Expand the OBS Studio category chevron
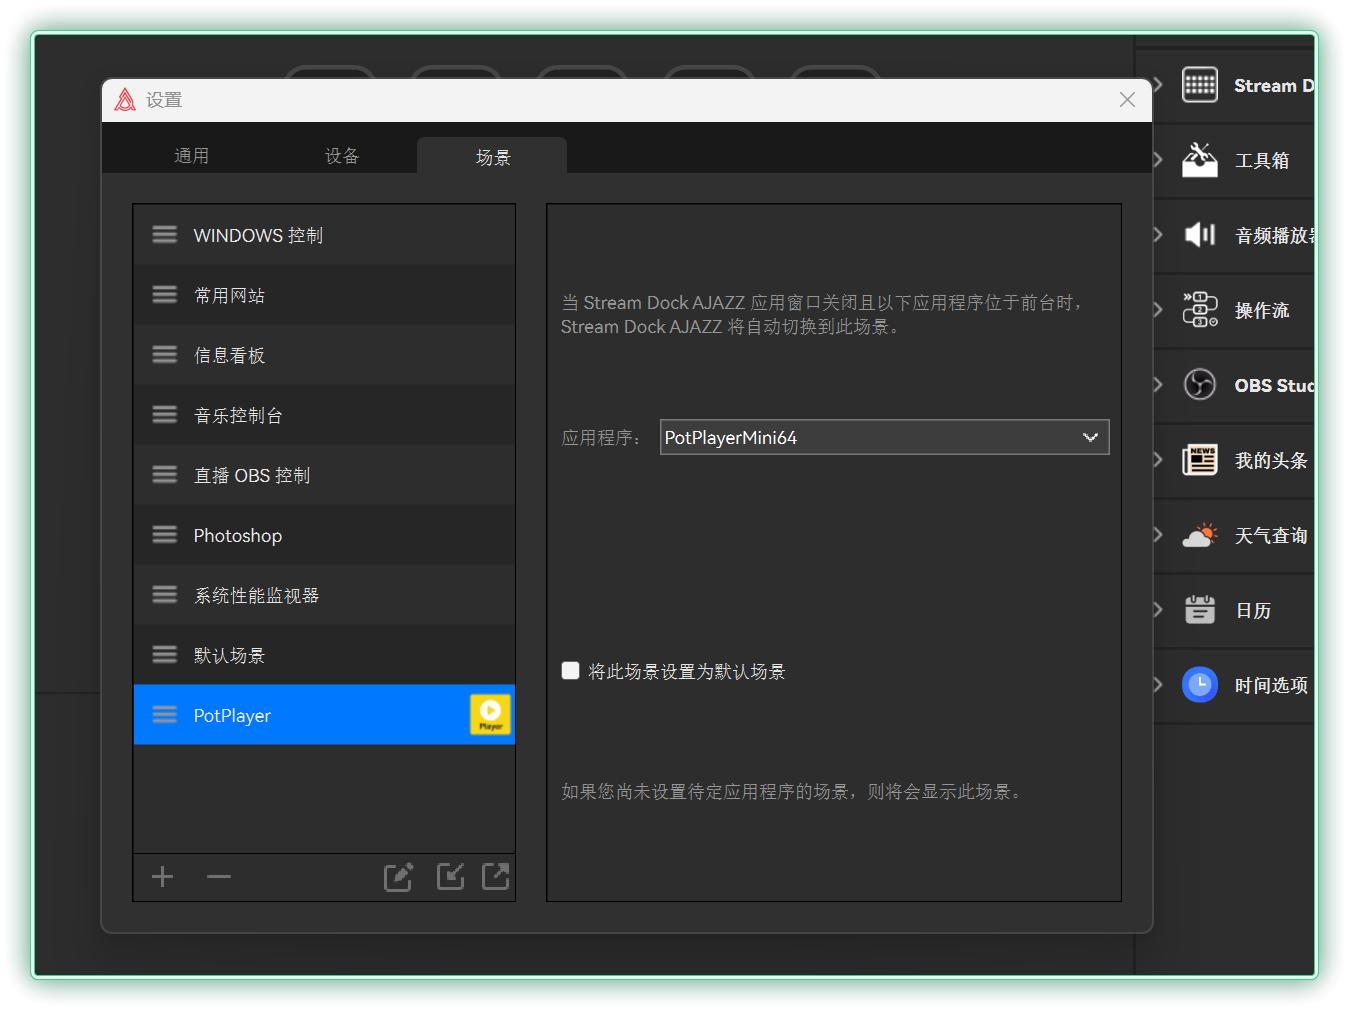Screen dimensions: 1349x1010 click(1158, 385)
